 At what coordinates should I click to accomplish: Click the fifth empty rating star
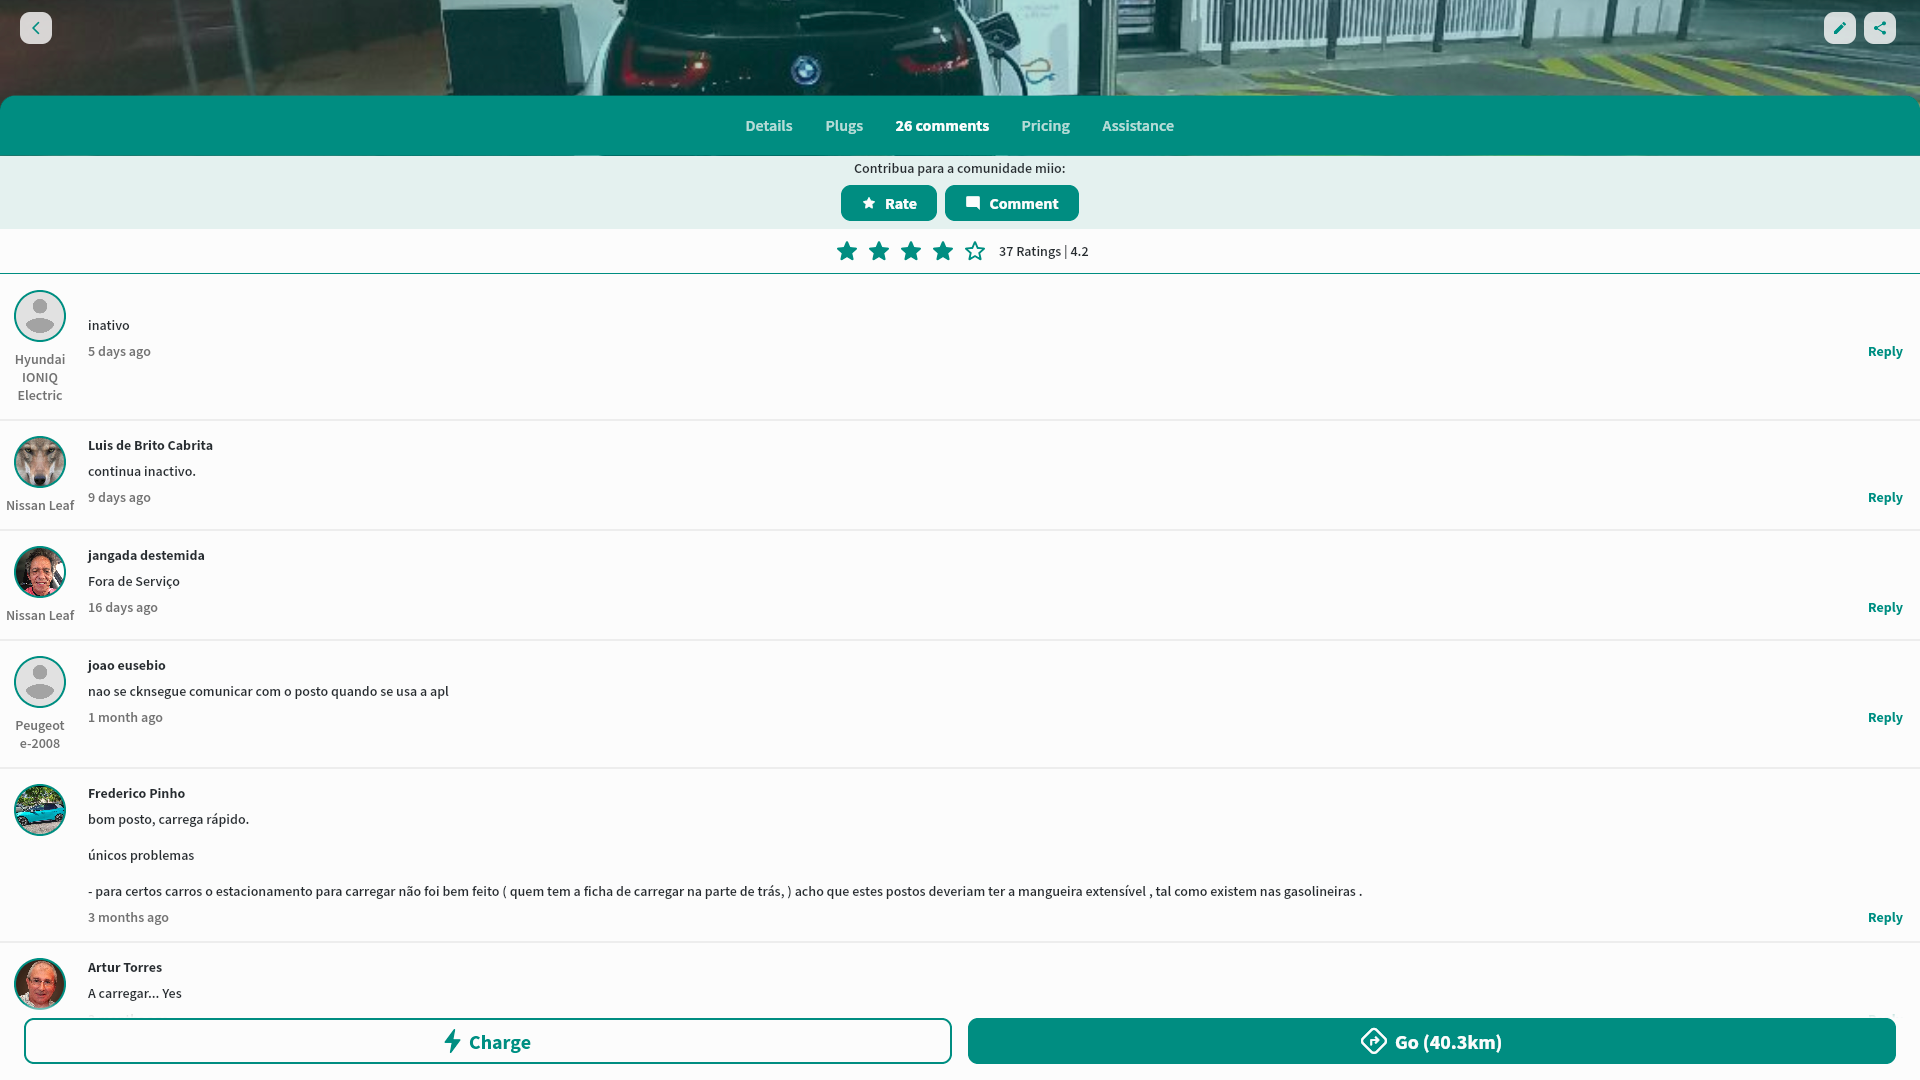(x=975, y=251)
